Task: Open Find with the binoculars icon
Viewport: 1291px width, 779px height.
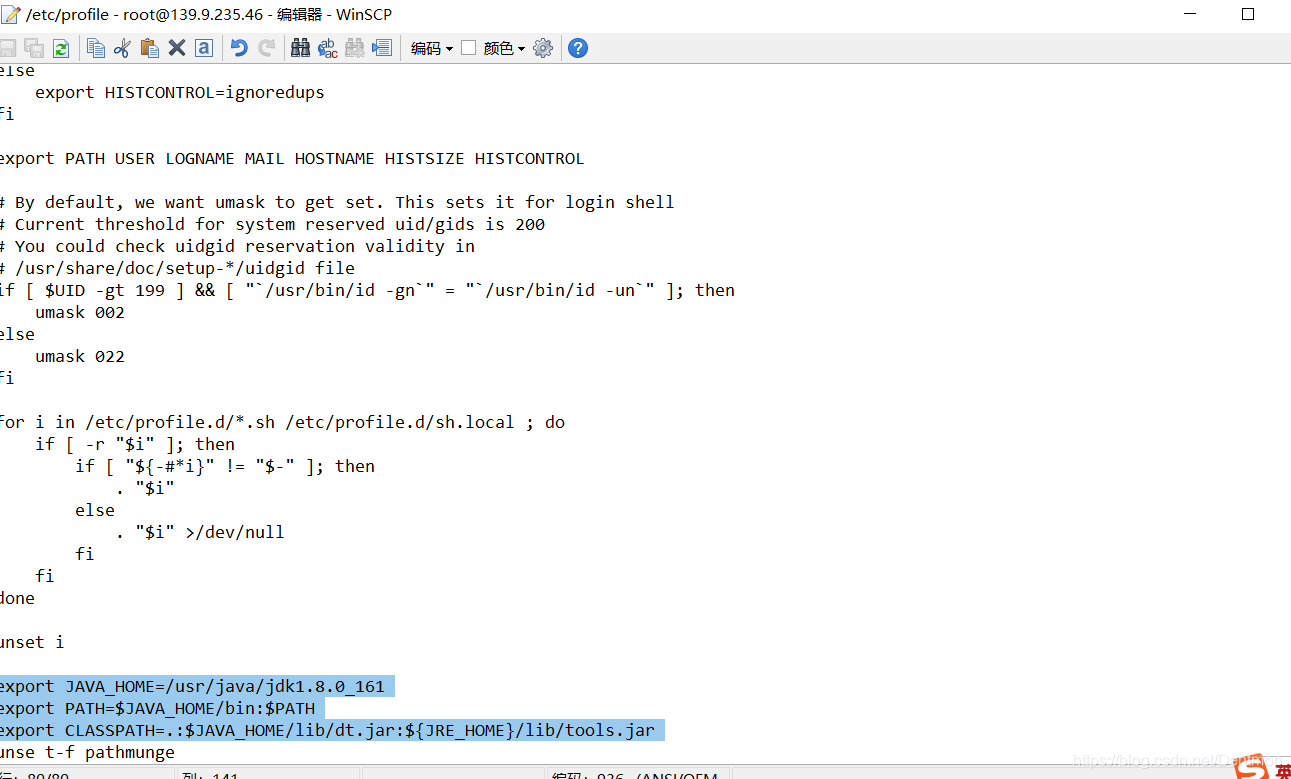Action: [300, 48]
